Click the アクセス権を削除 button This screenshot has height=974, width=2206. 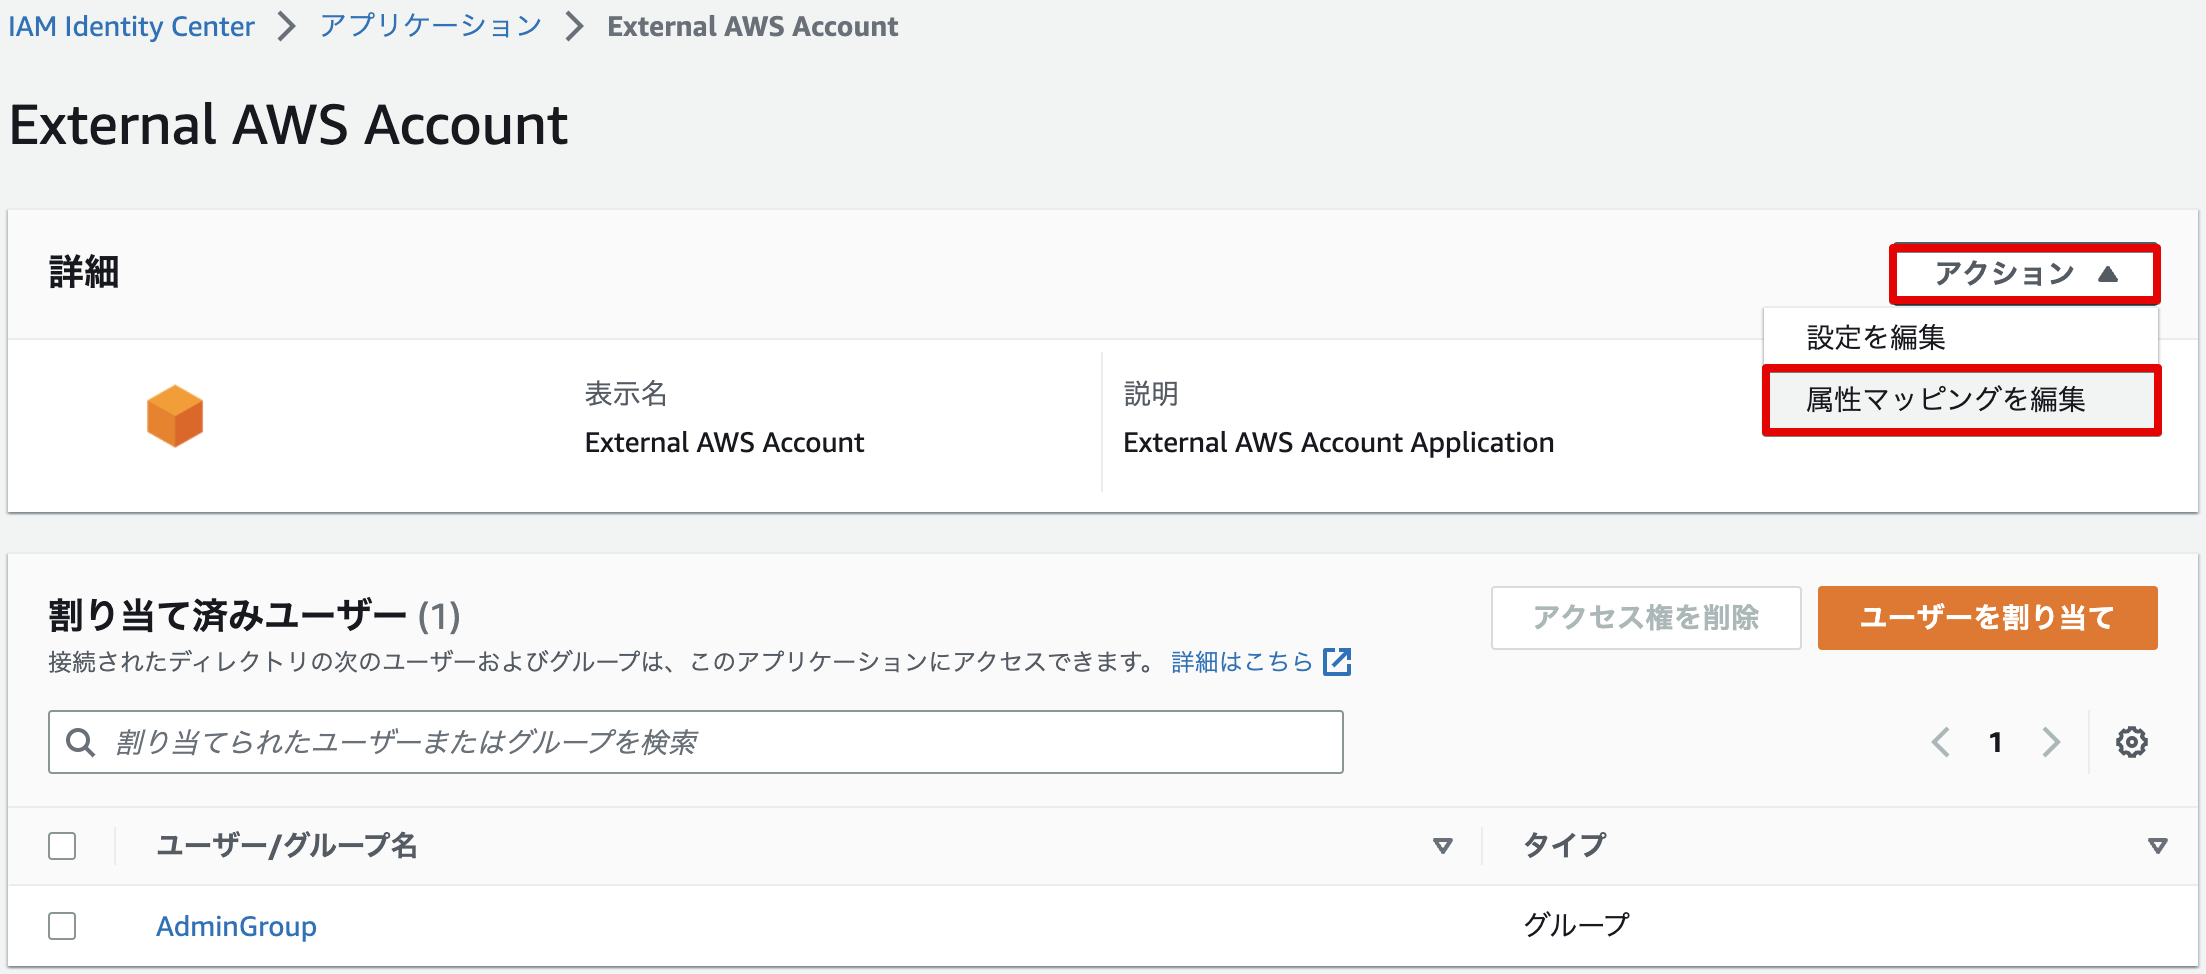tap(1645, 617)
